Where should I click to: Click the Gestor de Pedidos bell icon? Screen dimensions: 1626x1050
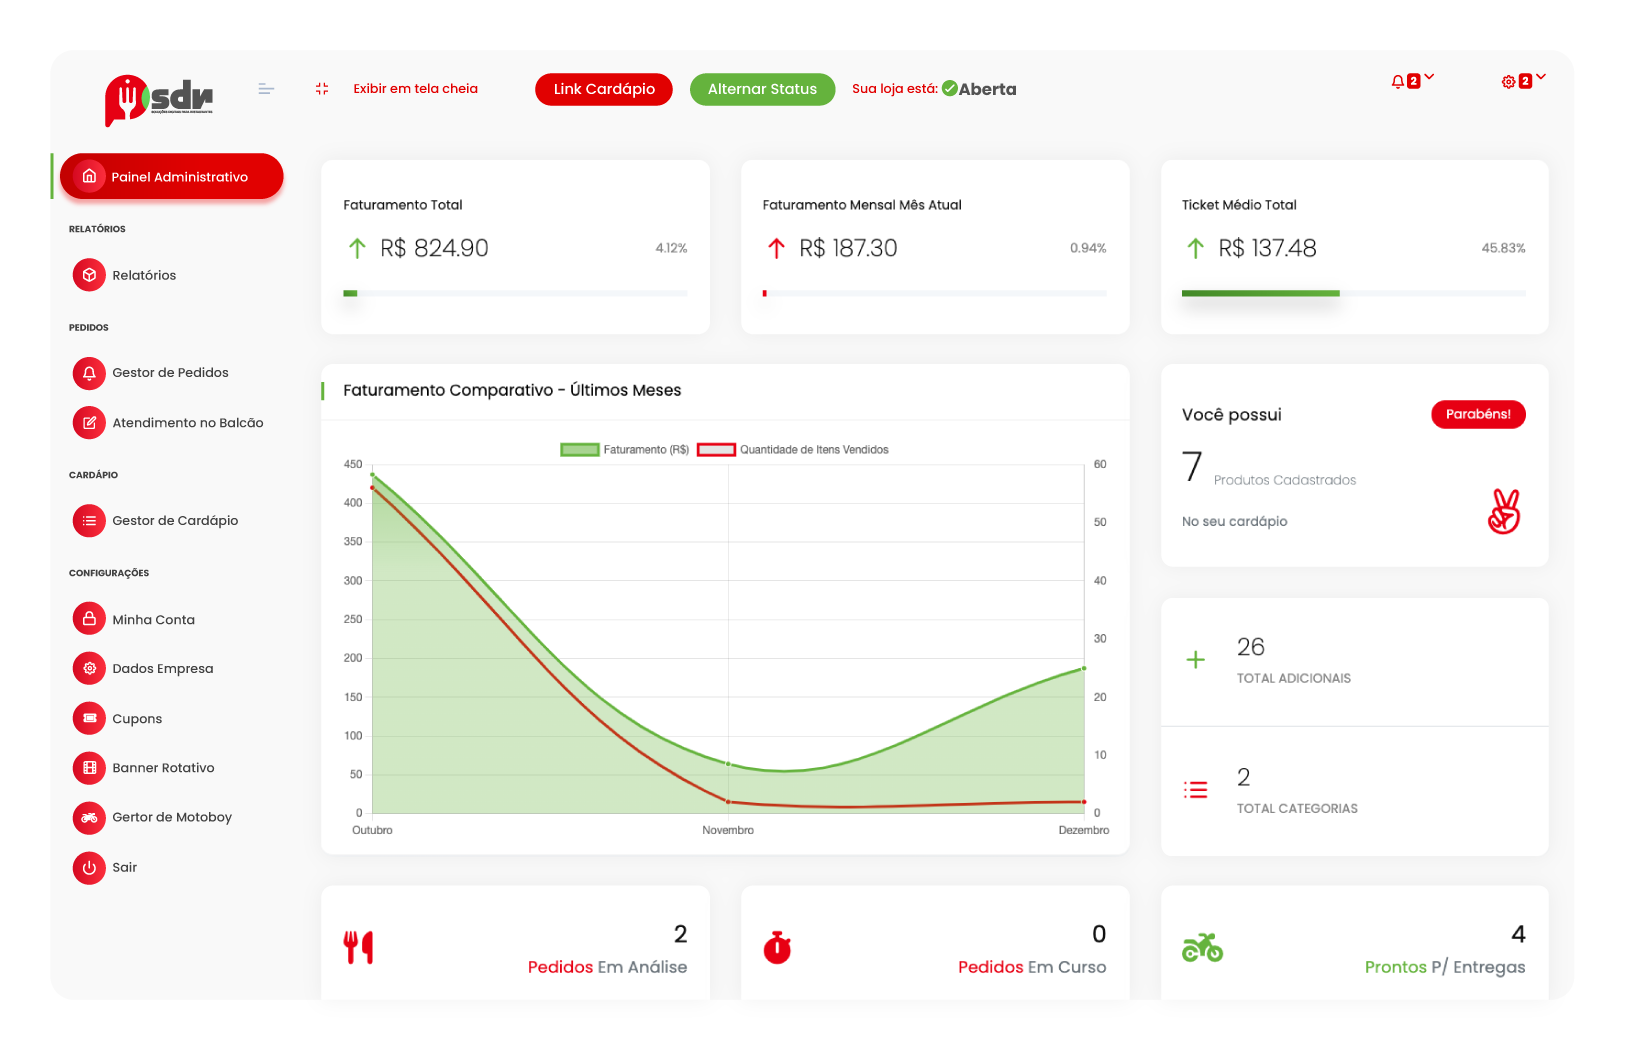click(89, 373)
